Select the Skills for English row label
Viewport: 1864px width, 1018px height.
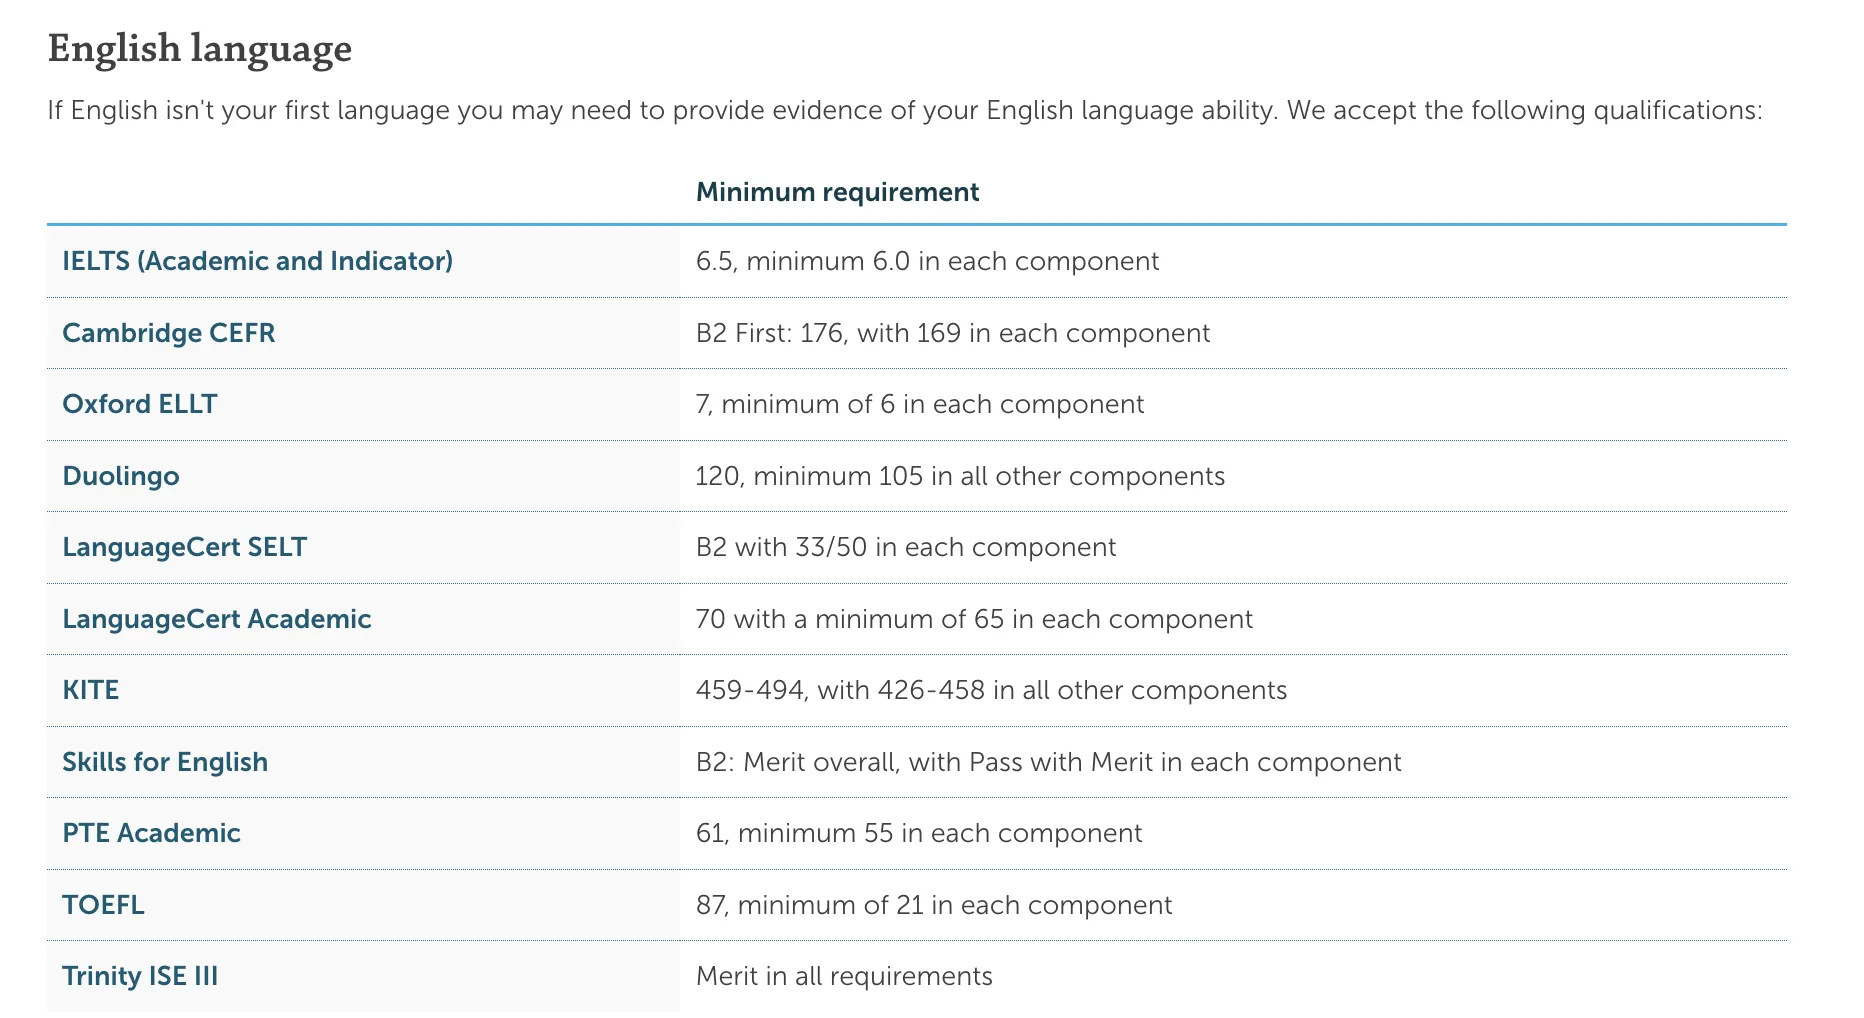click(x=165, y=762)
